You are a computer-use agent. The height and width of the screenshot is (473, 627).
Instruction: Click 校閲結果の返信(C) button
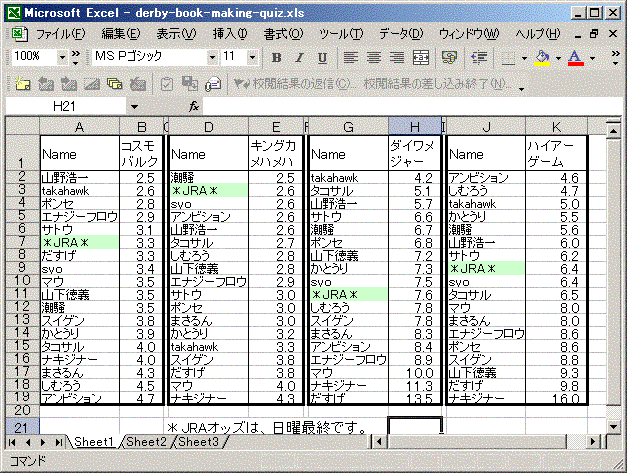point(295,84)
